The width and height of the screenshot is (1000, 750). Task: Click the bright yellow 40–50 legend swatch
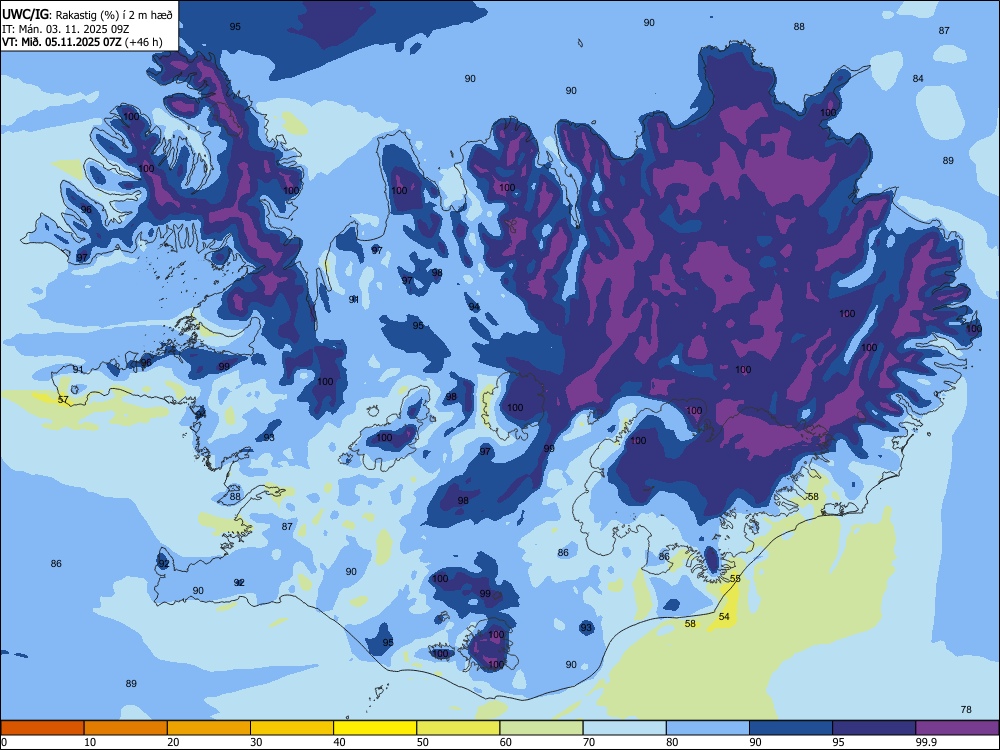point(375,728)
